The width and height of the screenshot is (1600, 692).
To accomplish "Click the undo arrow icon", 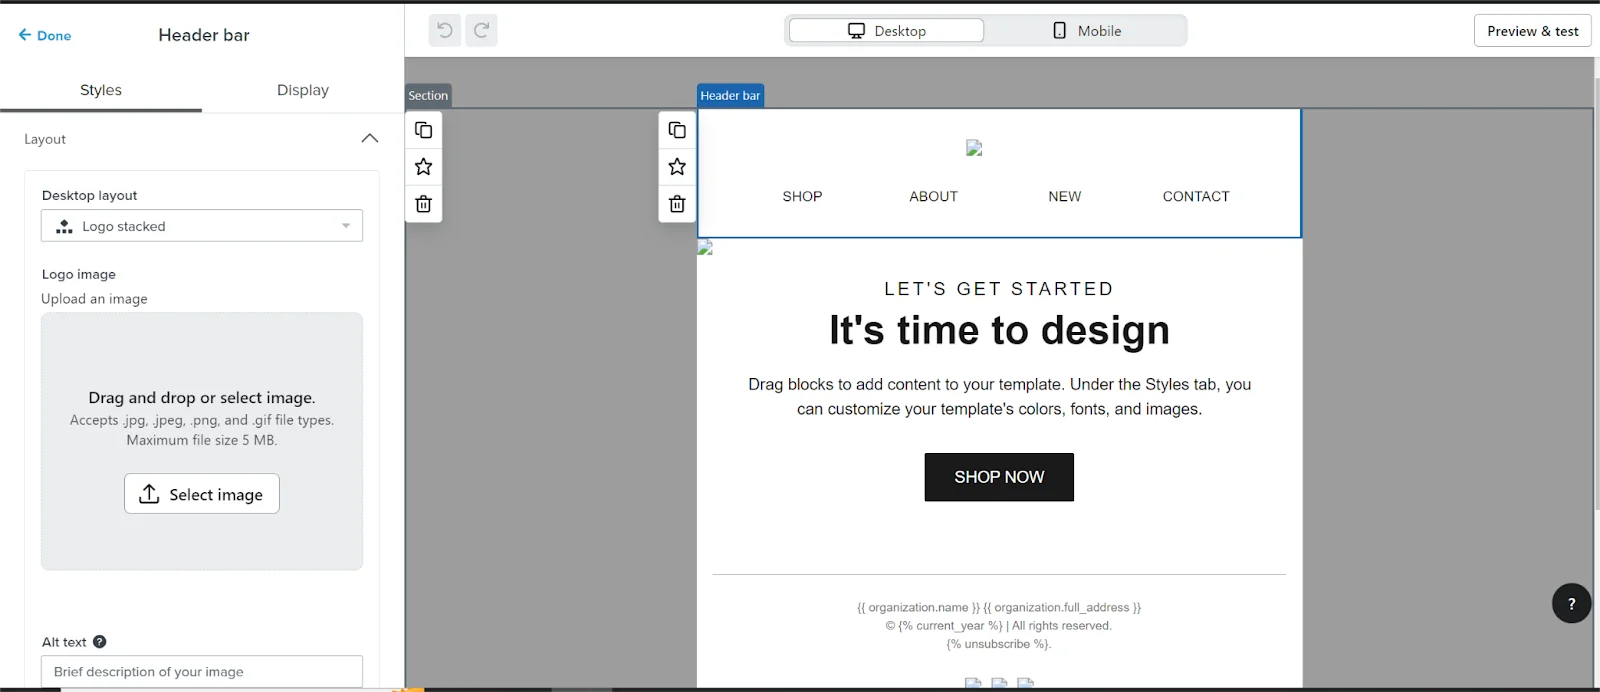I will tap(445, 31).
